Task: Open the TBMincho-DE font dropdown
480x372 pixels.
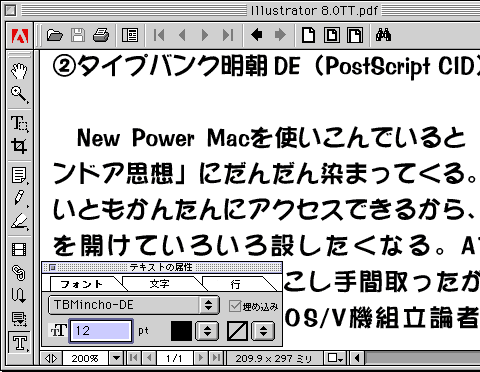Action: point(133,305)
